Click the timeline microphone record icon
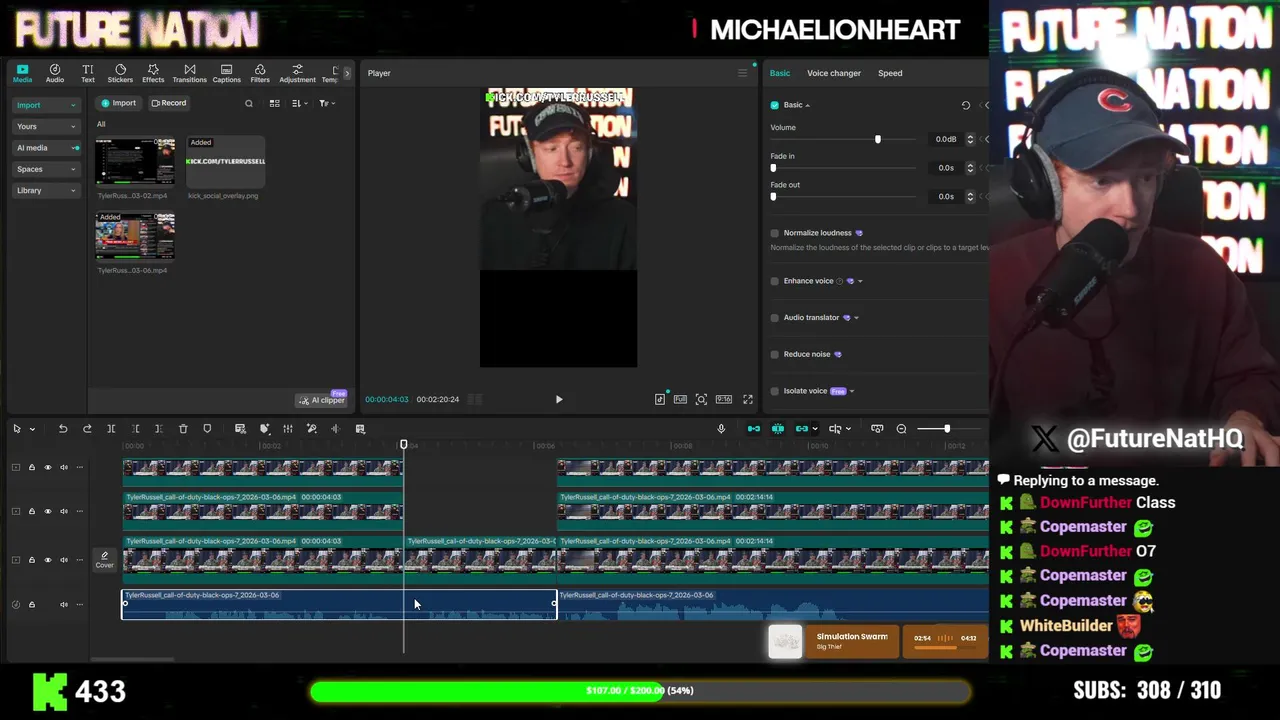Screen dimensions: 1280x720 point(721,429)
